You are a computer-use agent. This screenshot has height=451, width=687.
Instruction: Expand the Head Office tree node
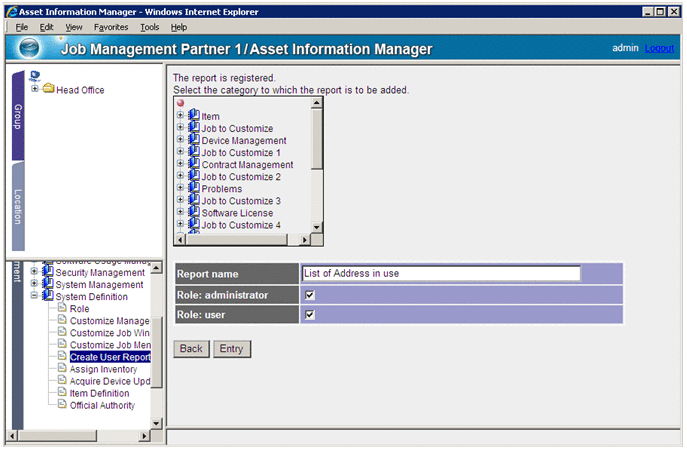35,89
